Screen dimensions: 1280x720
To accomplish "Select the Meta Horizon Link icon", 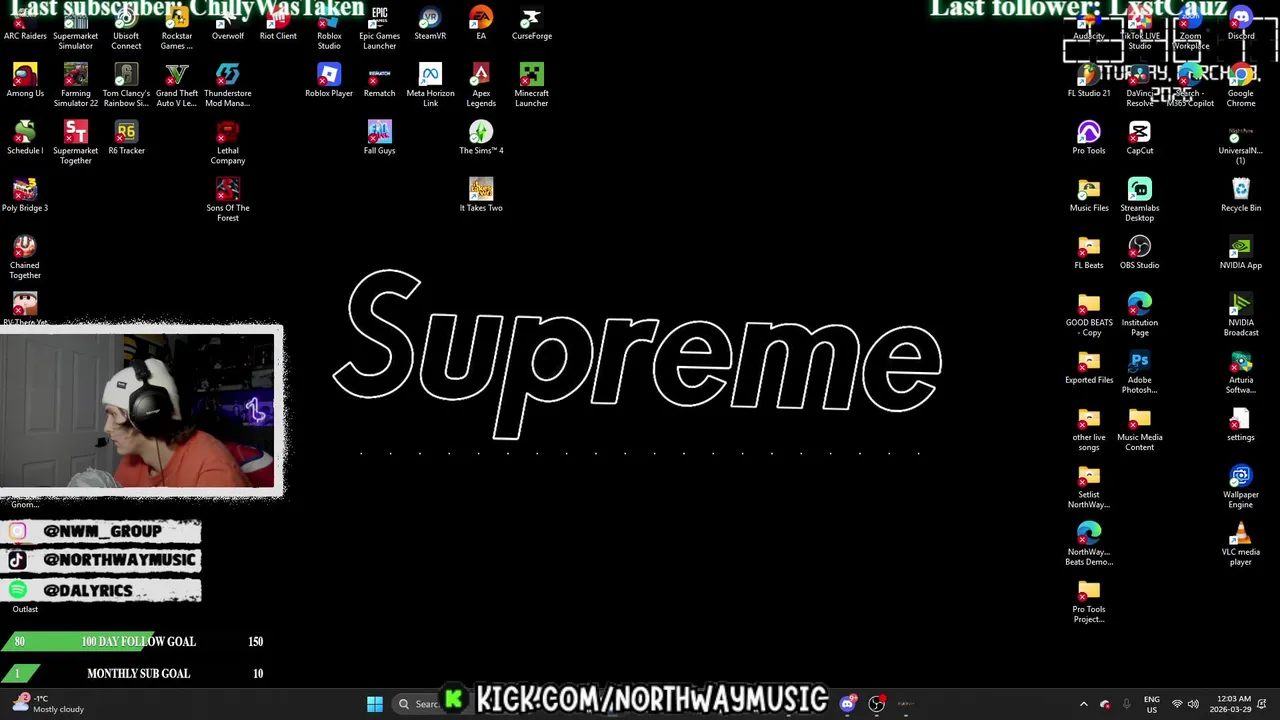I will pos(430,85).
